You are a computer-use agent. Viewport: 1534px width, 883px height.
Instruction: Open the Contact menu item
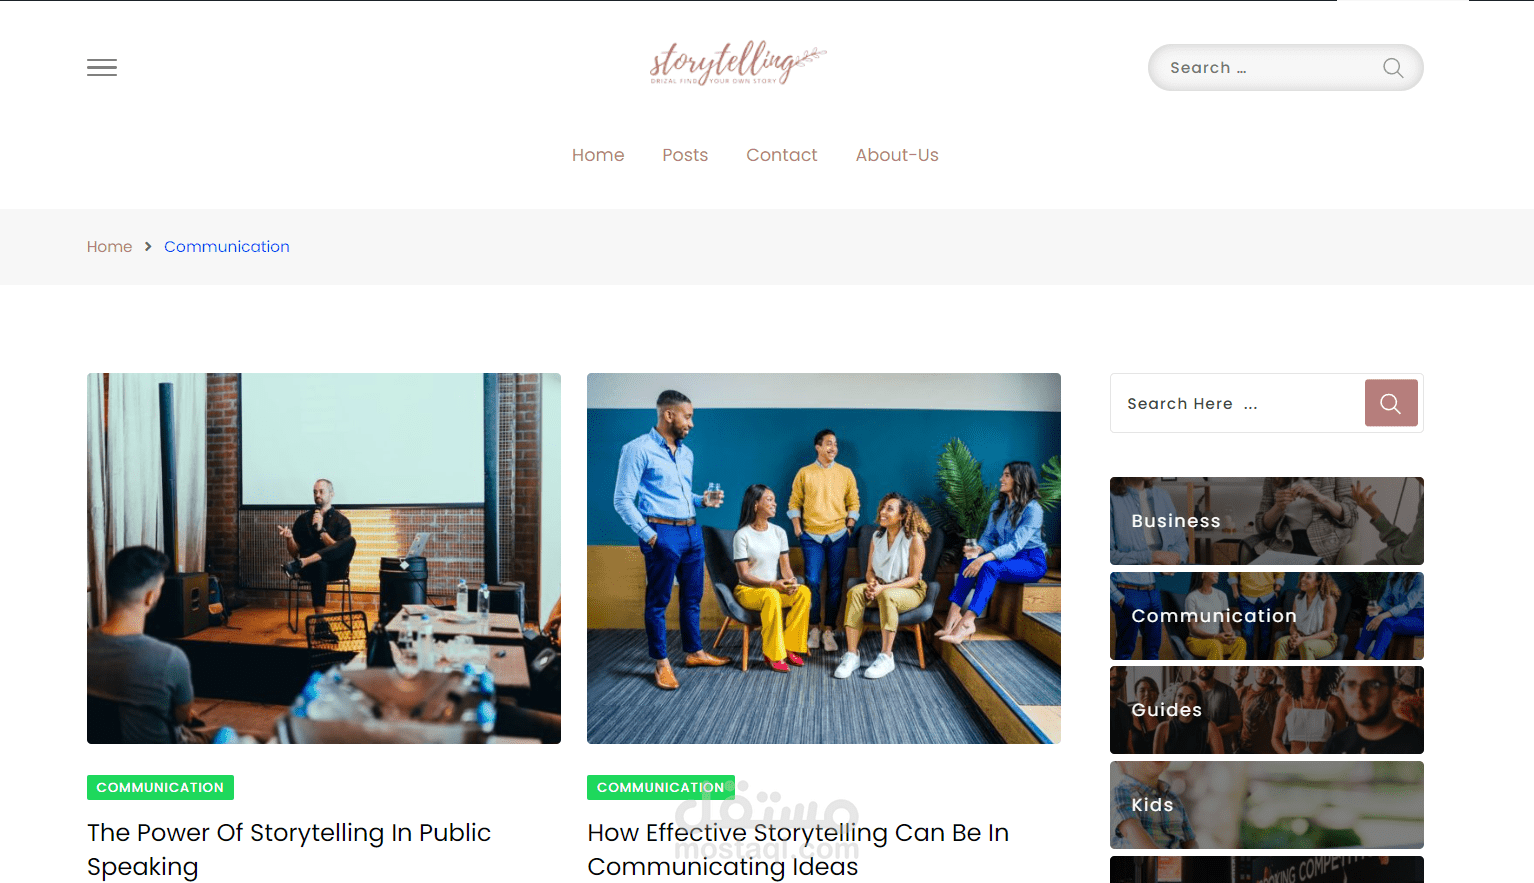[x=782, y=155]
